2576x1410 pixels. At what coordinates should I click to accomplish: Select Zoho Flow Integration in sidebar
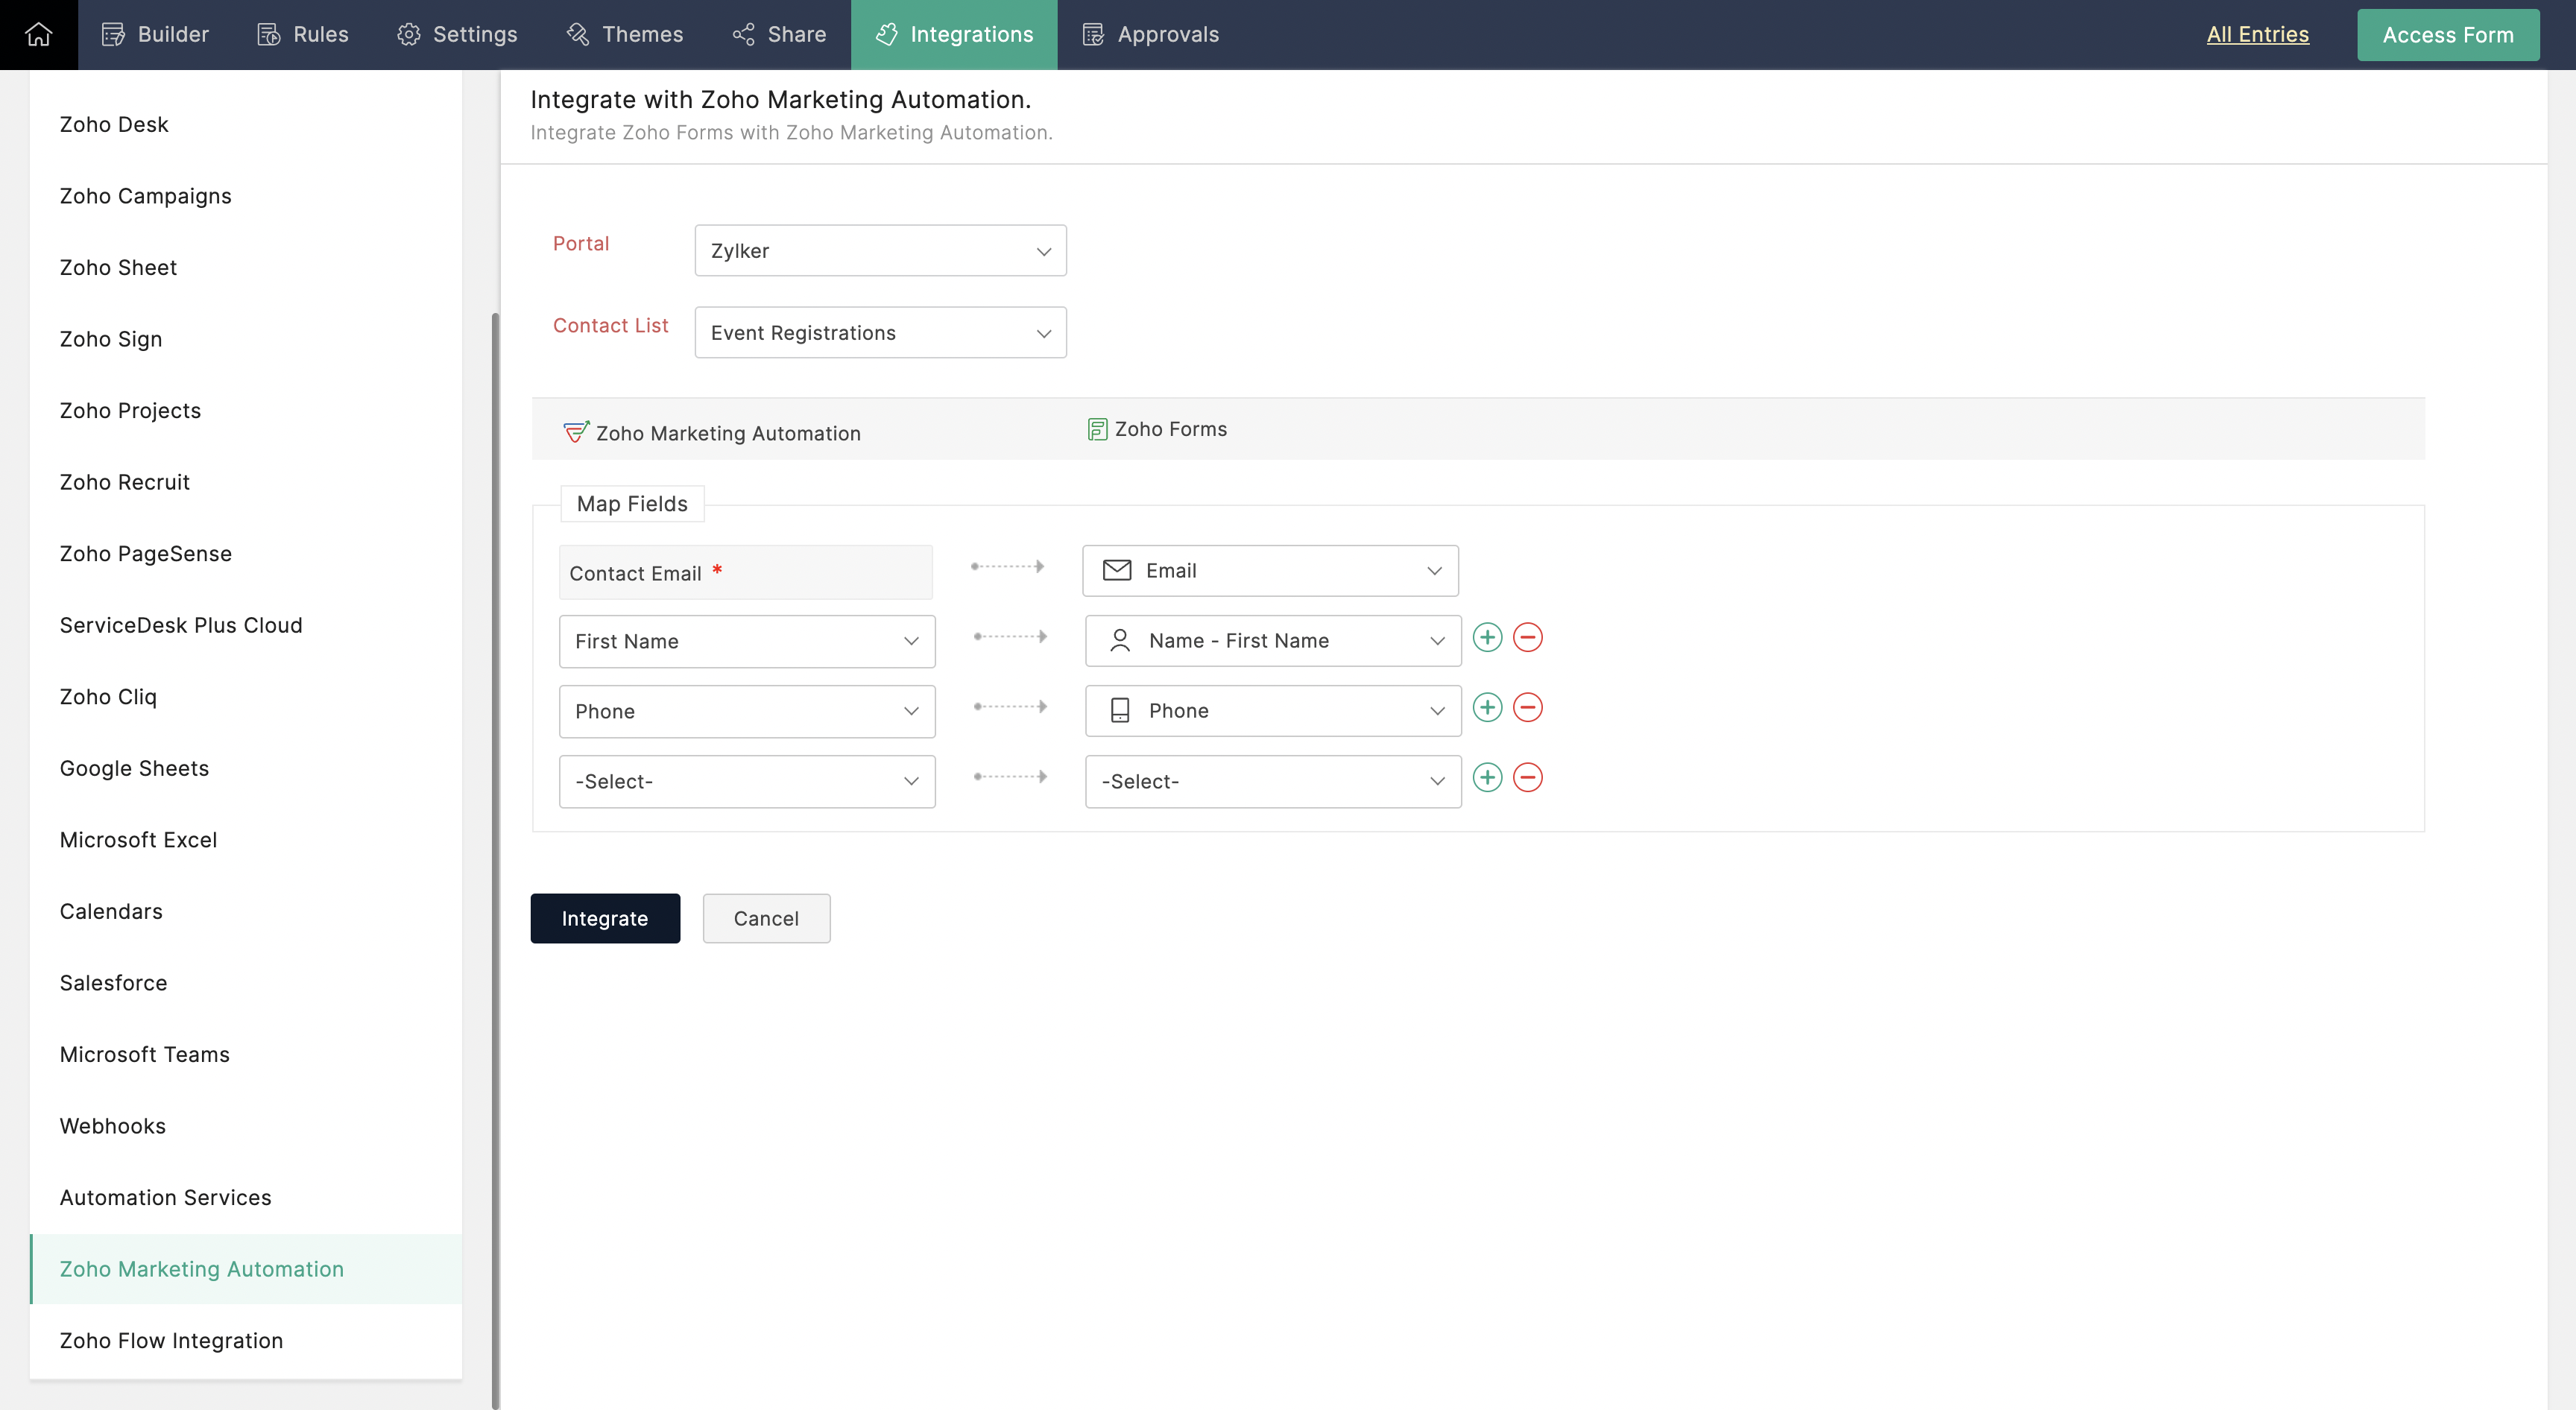[171, 1340]
